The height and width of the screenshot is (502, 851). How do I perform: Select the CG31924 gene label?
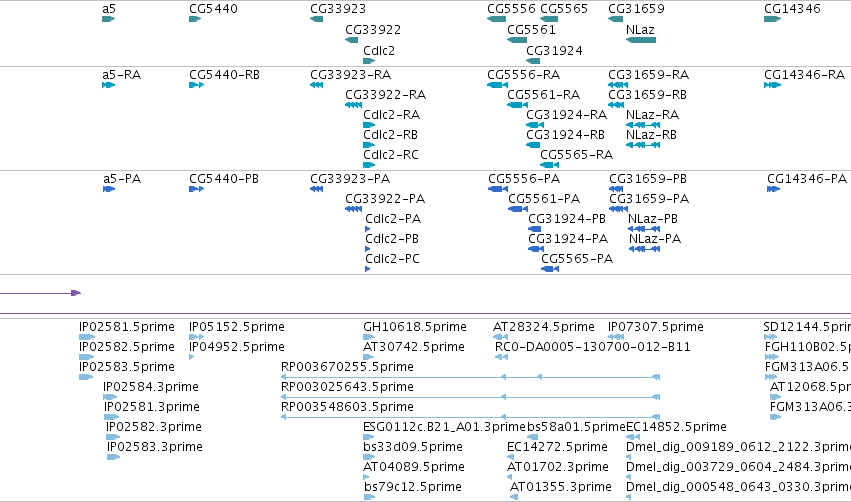[x=554, y=50]
